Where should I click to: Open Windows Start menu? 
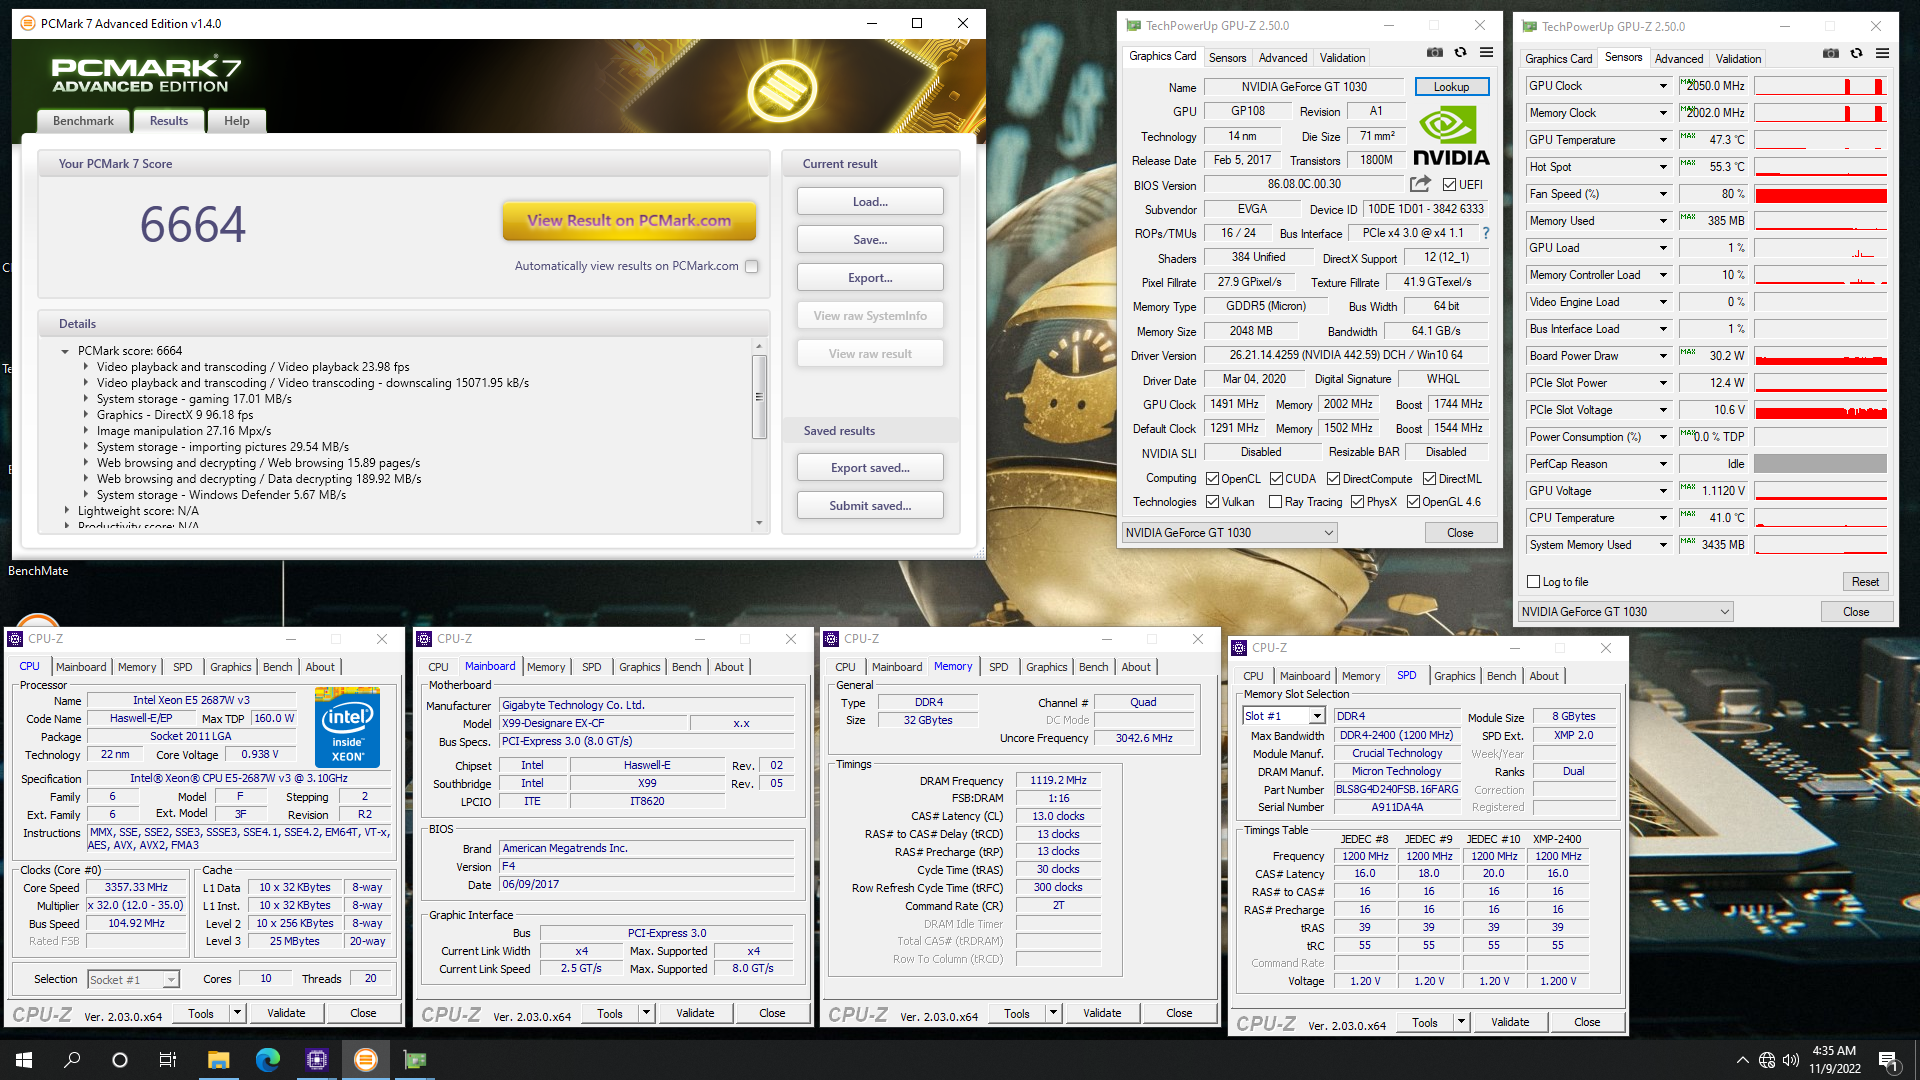[24, 1060]
